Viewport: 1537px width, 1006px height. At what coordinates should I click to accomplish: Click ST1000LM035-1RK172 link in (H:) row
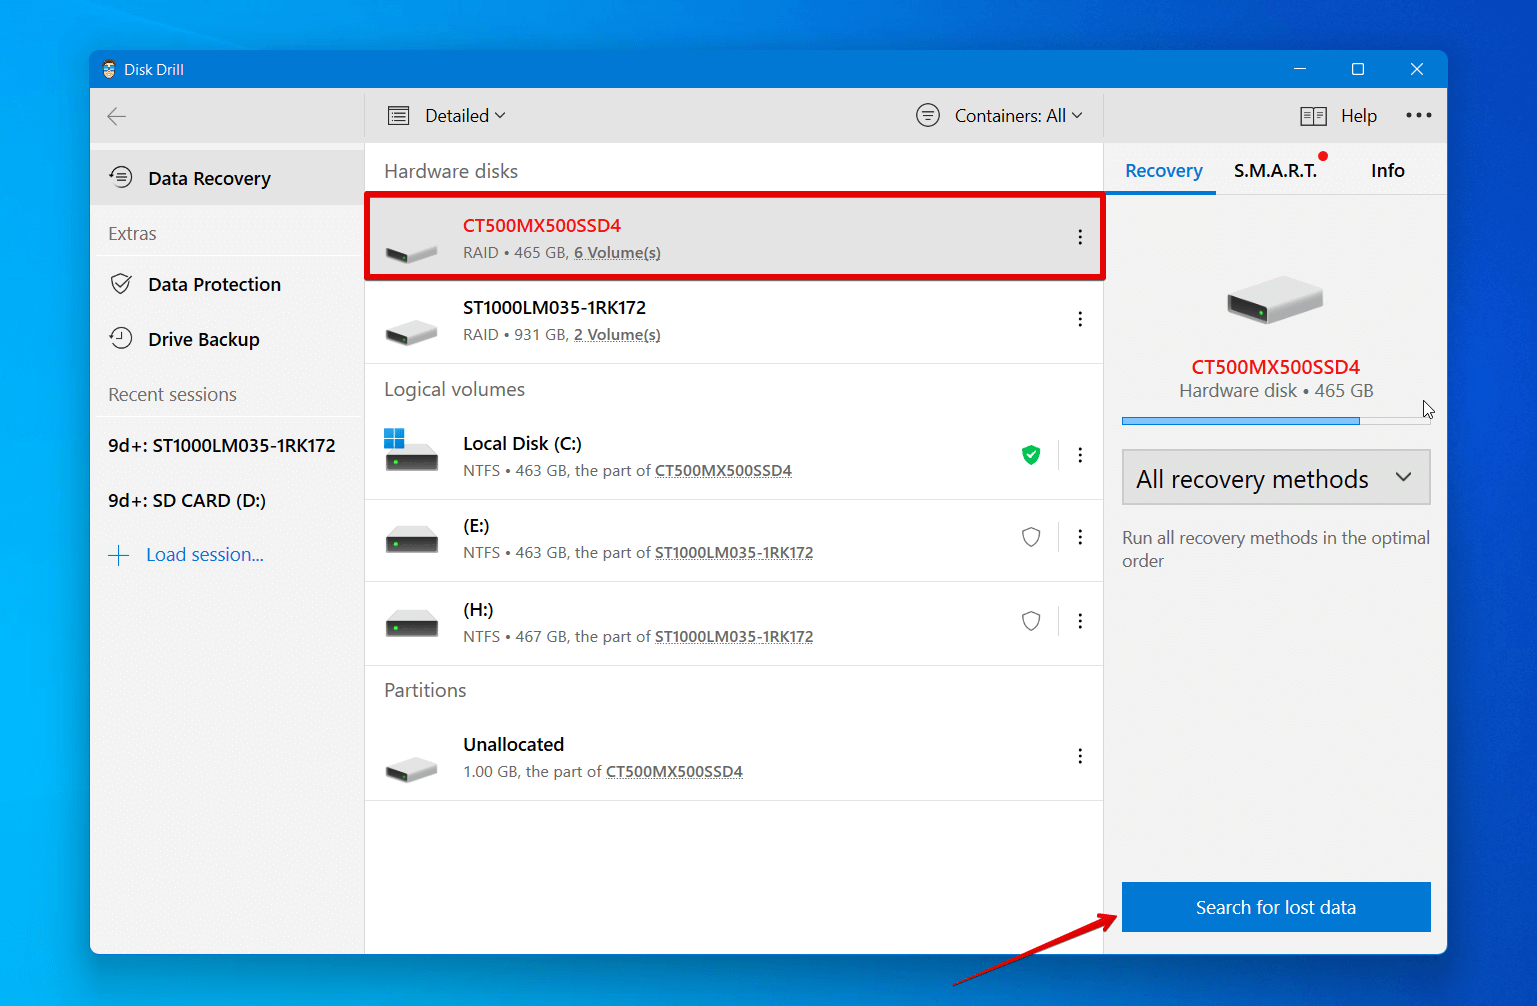(x=734, y=637)
